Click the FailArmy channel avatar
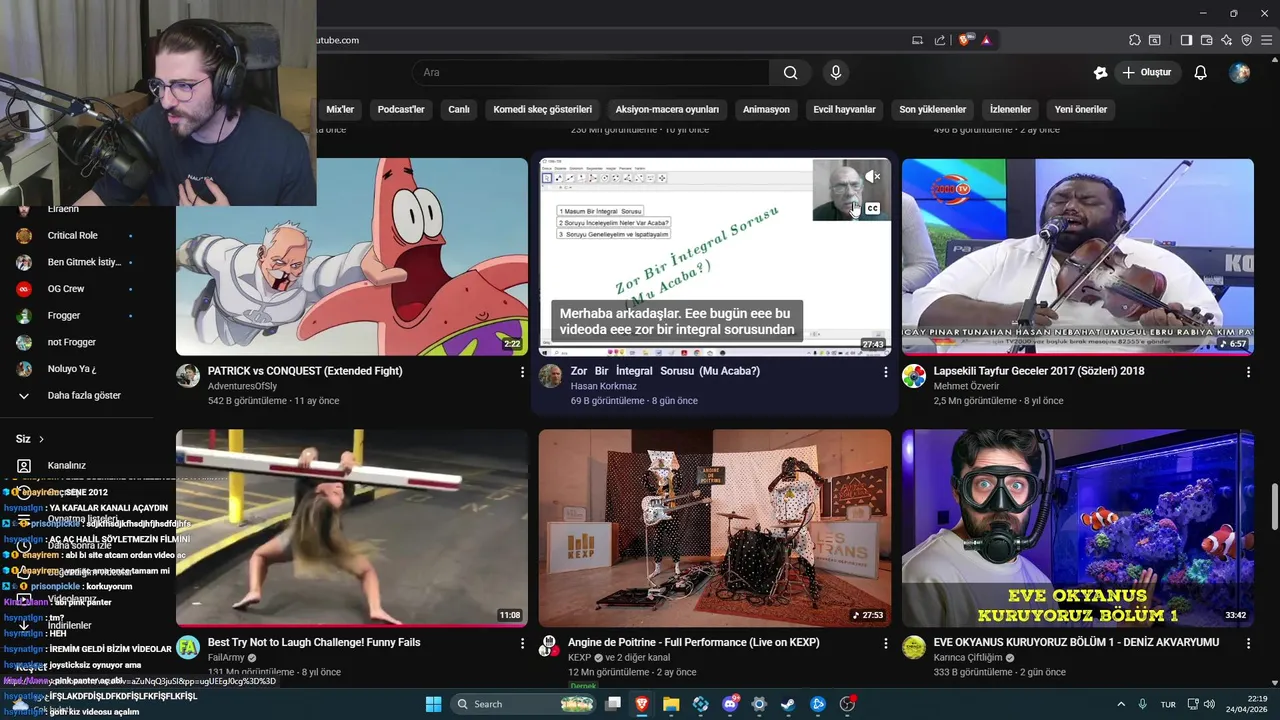Viewport: 1280px width, 720px height. coord(188,647)
